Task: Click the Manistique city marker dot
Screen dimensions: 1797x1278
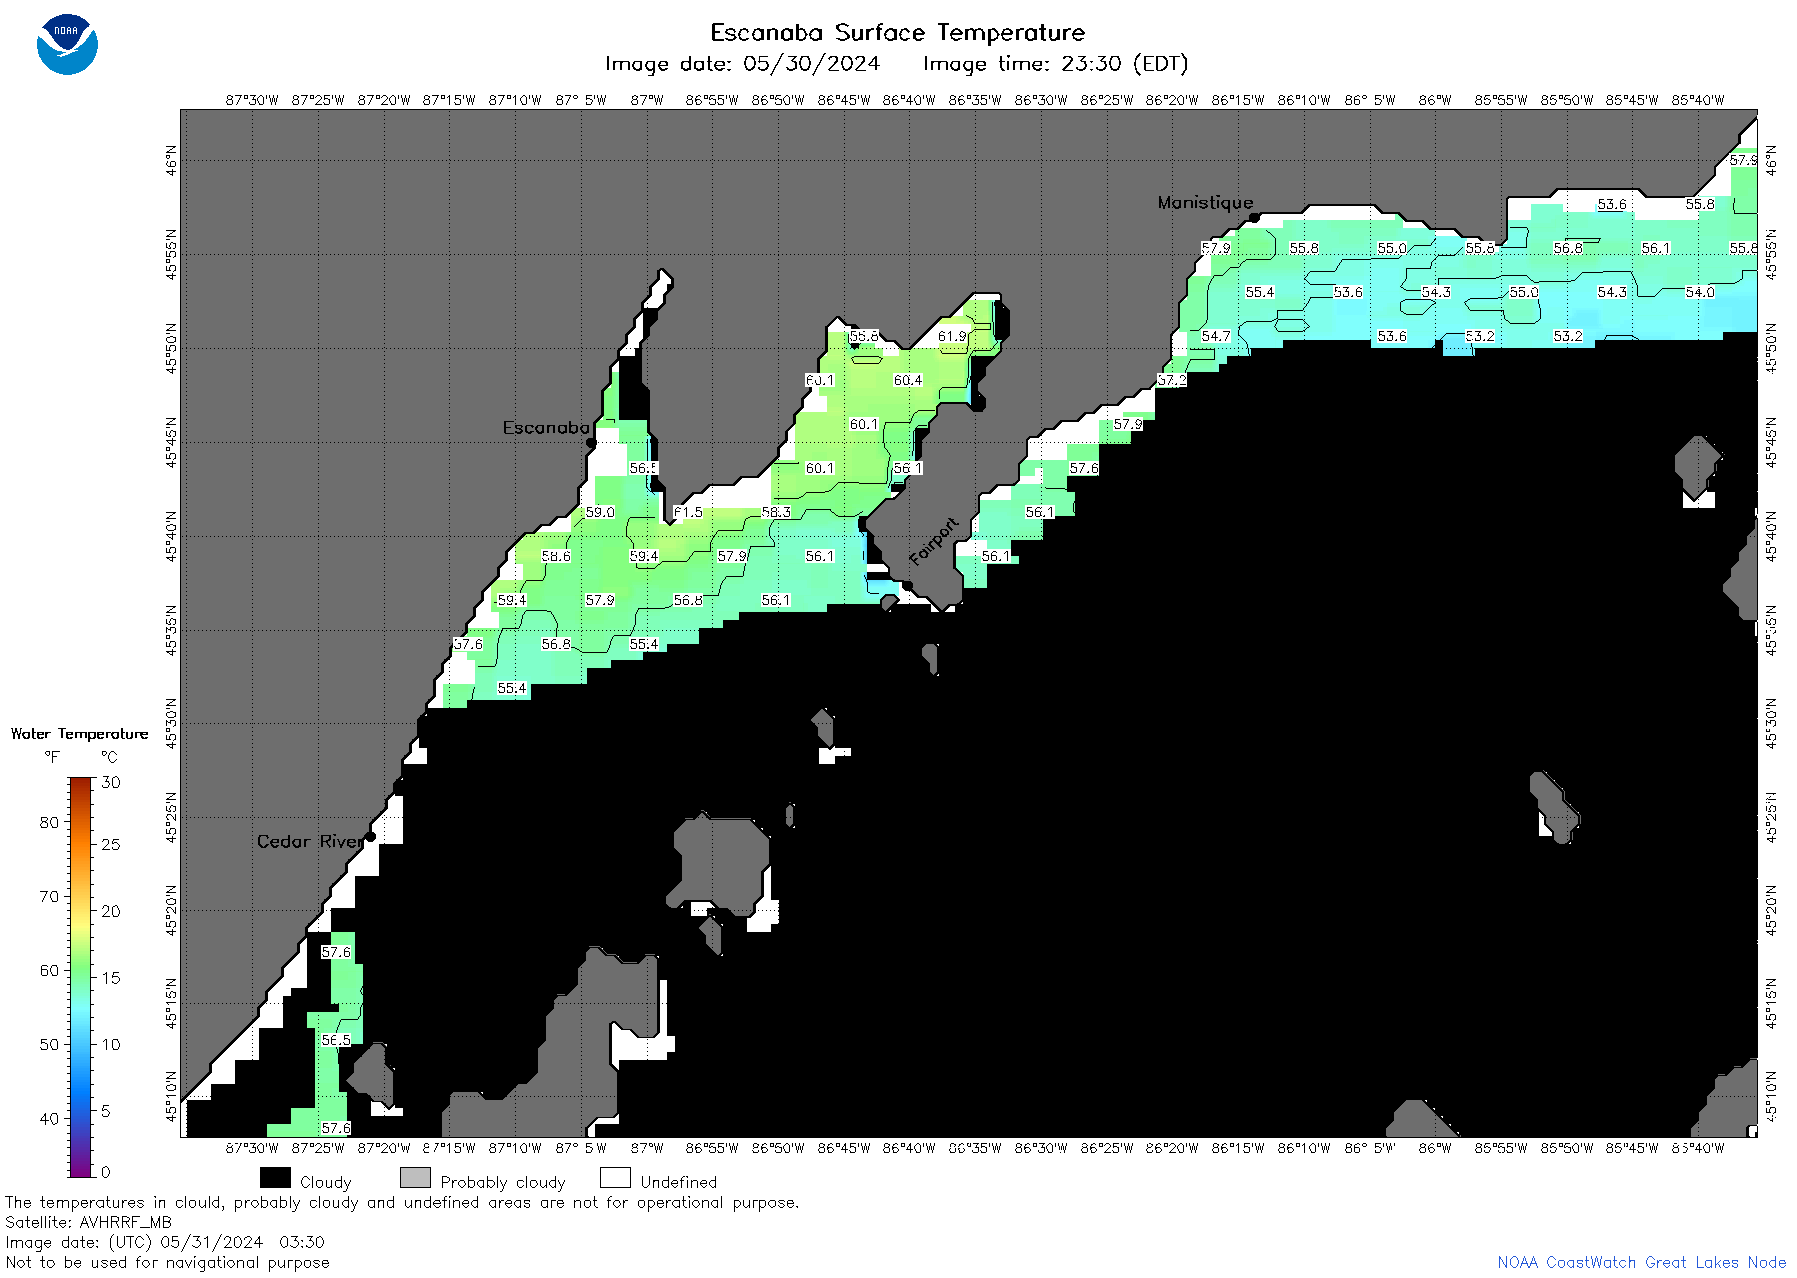Action: (1254, 217)
